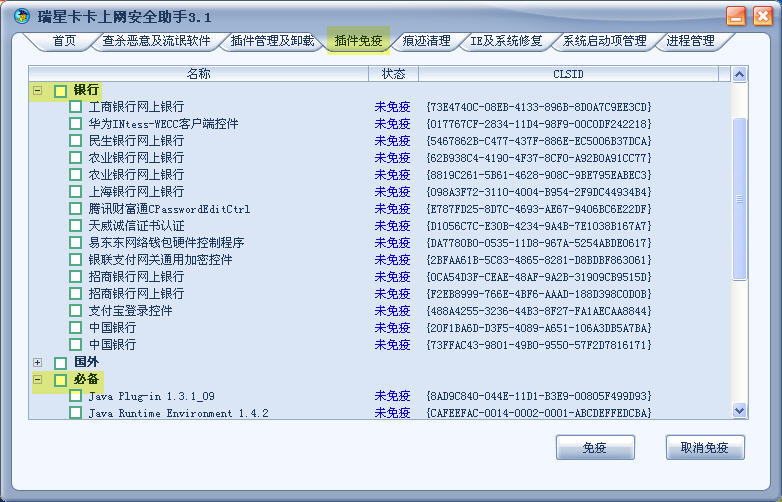Select Java Runtime Environment 1.4.2 entry name
The image size is (782, 502).
(x=179, y=413)
